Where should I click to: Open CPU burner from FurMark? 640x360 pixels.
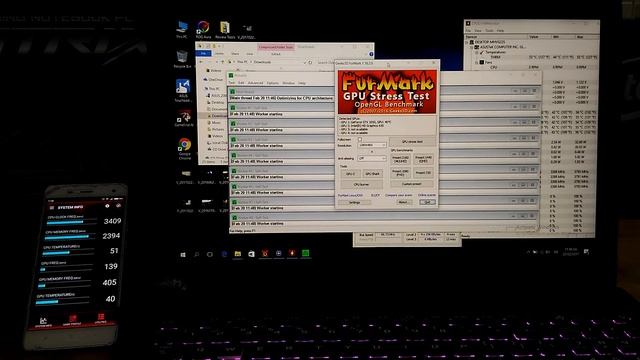(x=362, y=184)
